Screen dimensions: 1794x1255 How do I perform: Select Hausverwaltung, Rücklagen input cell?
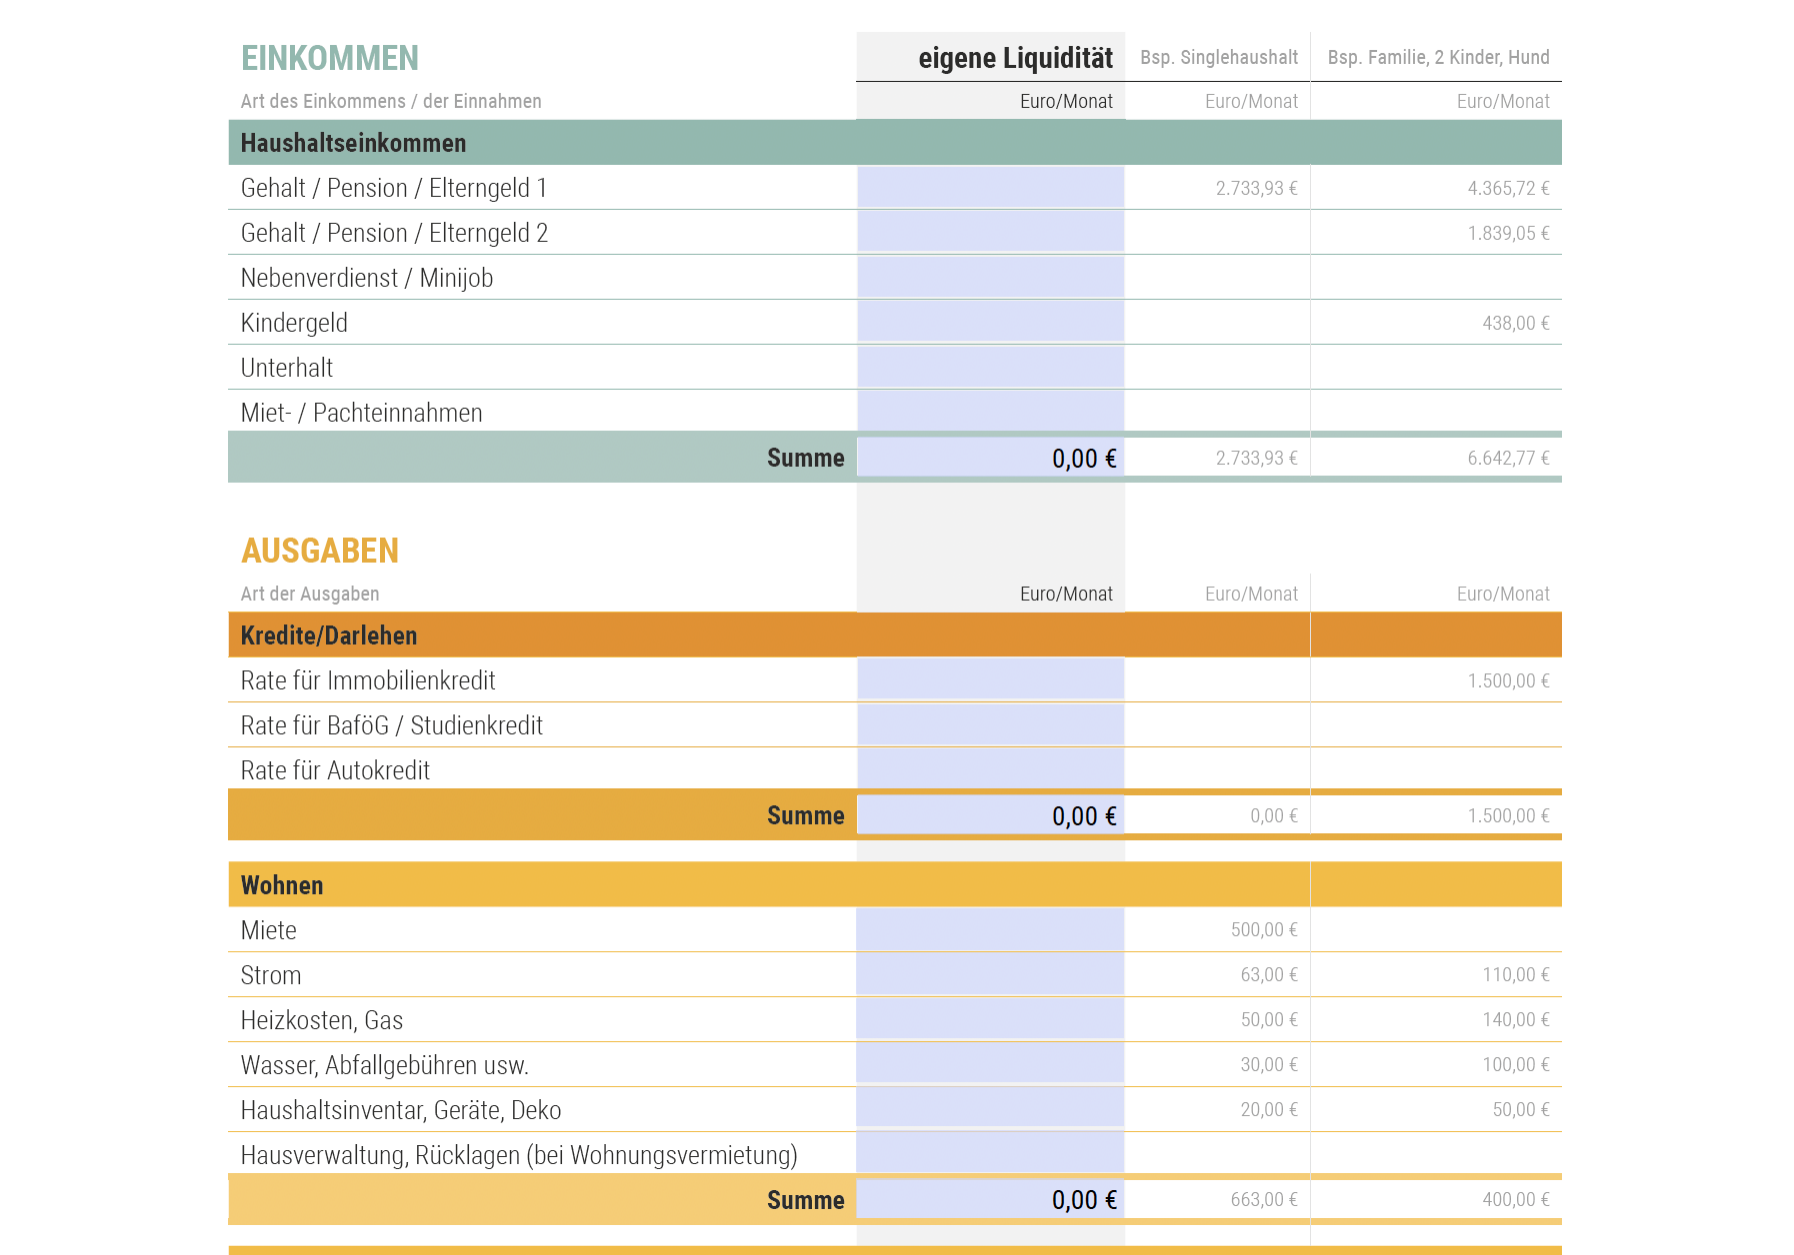pyautogui.click(x=990, y=1154)
